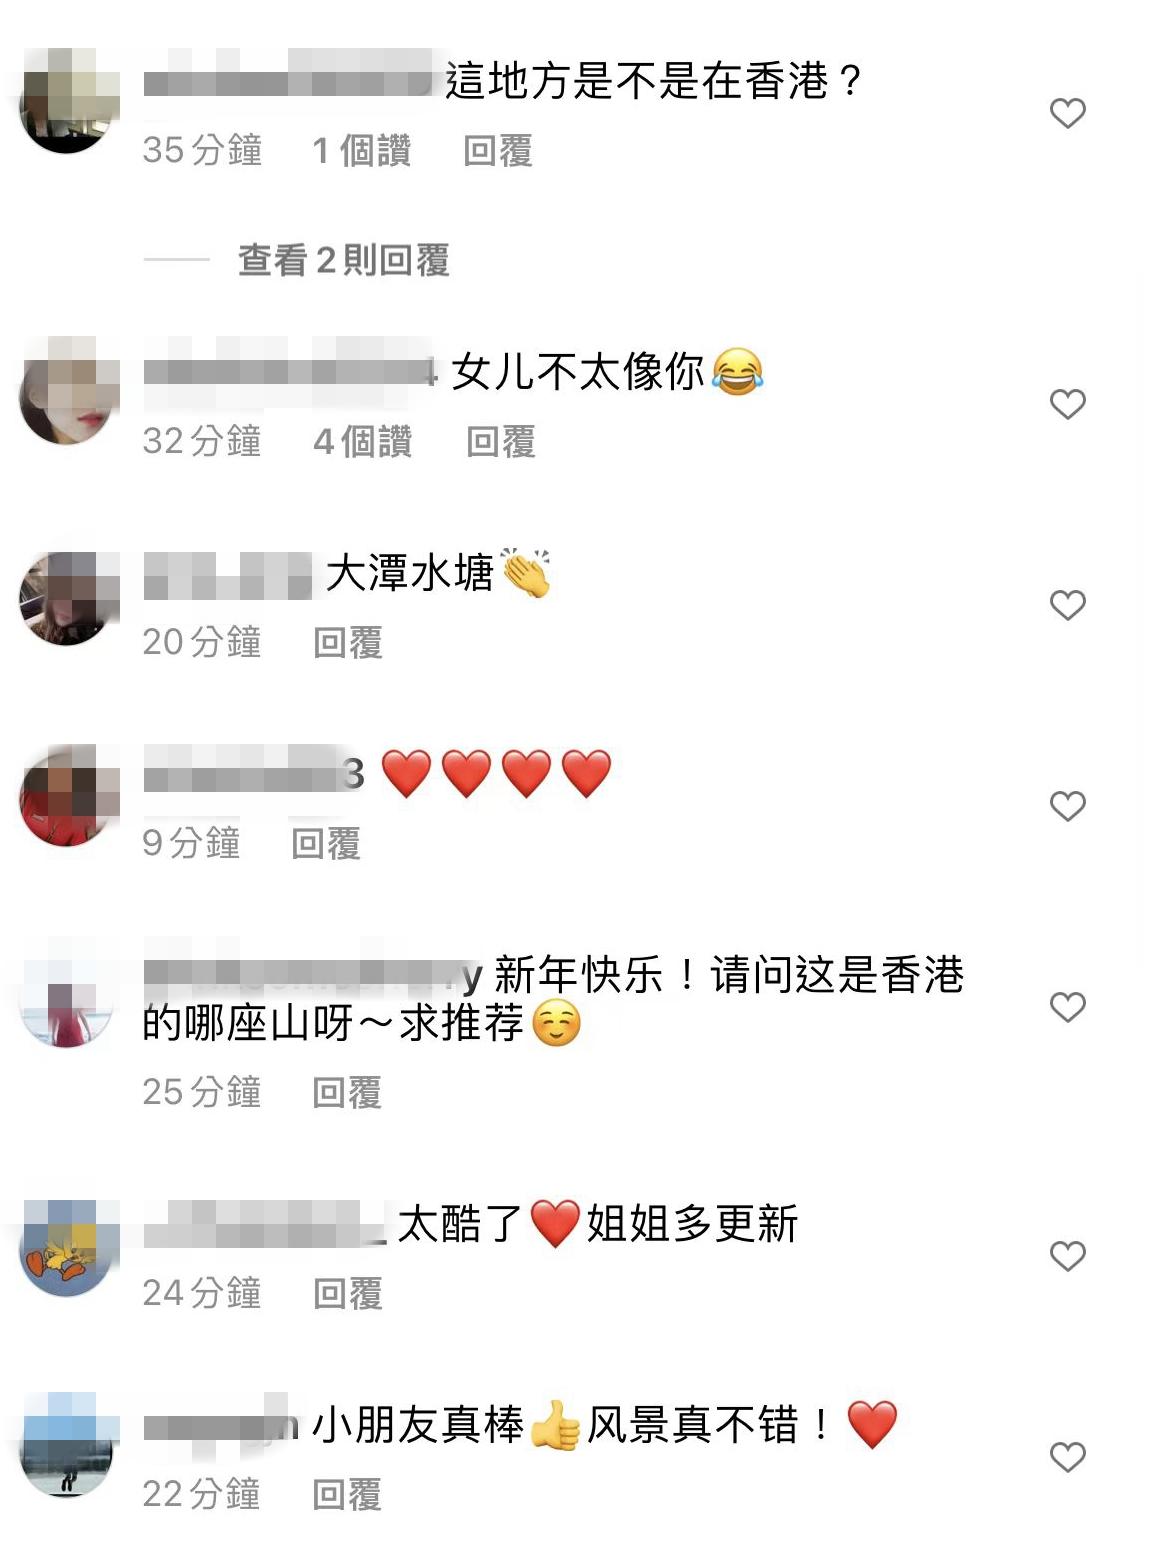Tap heart on 大潭水塘 comment

[1067, 605]
